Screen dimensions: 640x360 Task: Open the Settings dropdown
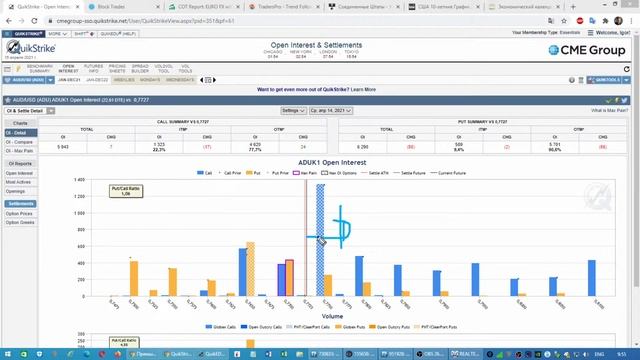[293, 111]
